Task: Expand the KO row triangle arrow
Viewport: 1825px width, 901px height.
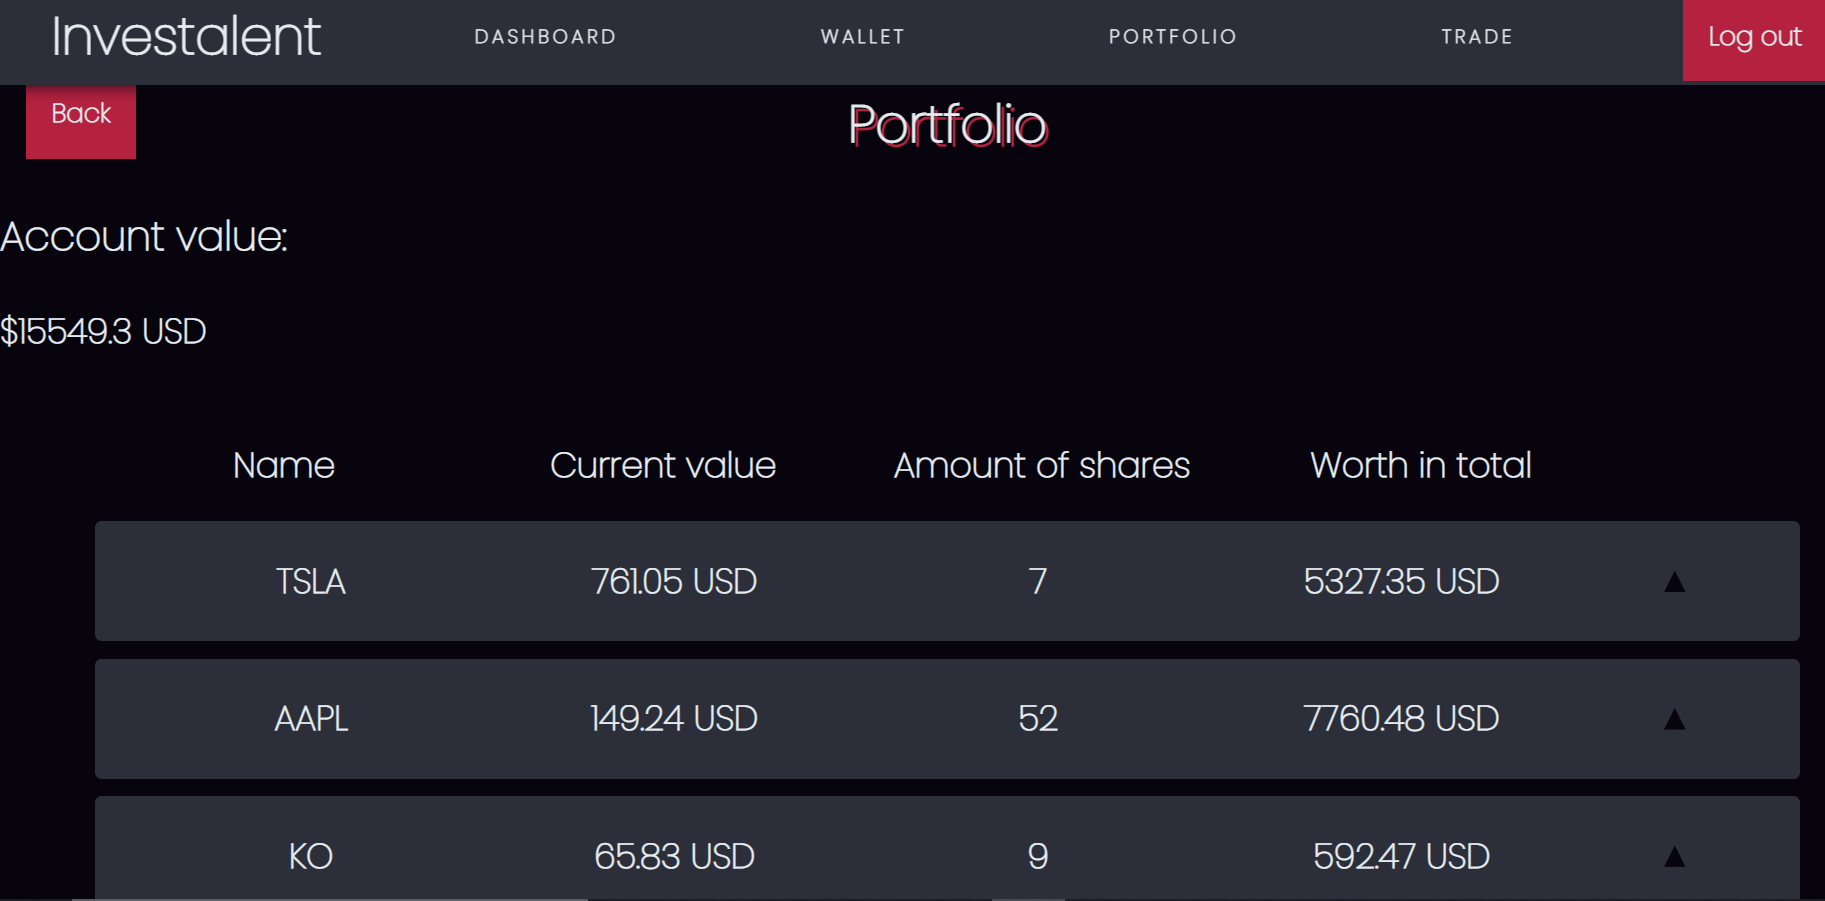Action: (x=1674, y=856)
